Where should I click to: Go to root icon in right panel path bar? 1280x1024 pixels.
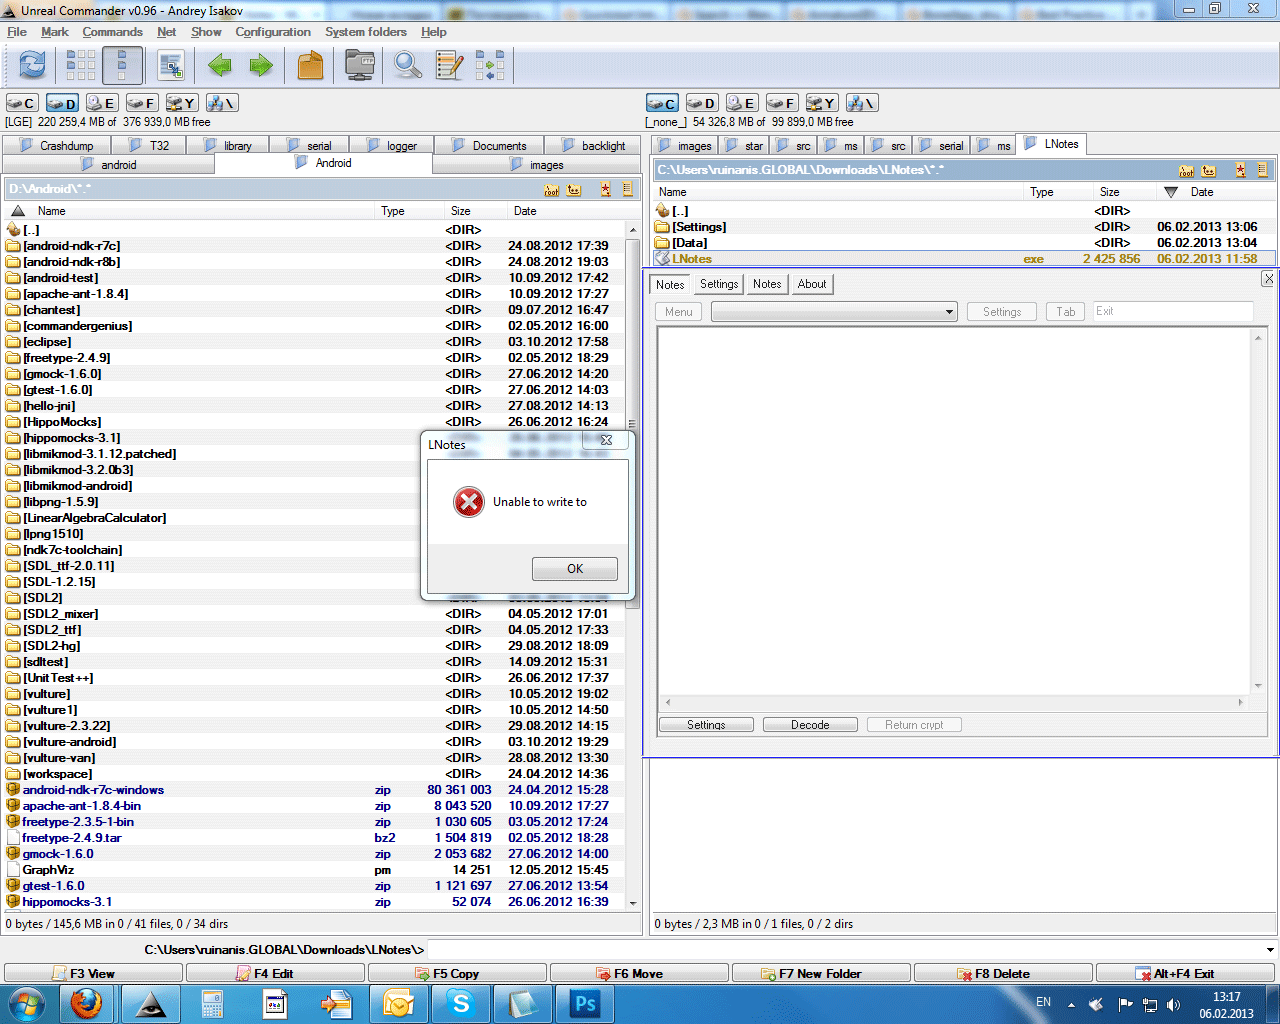[x=1187, y=170]
